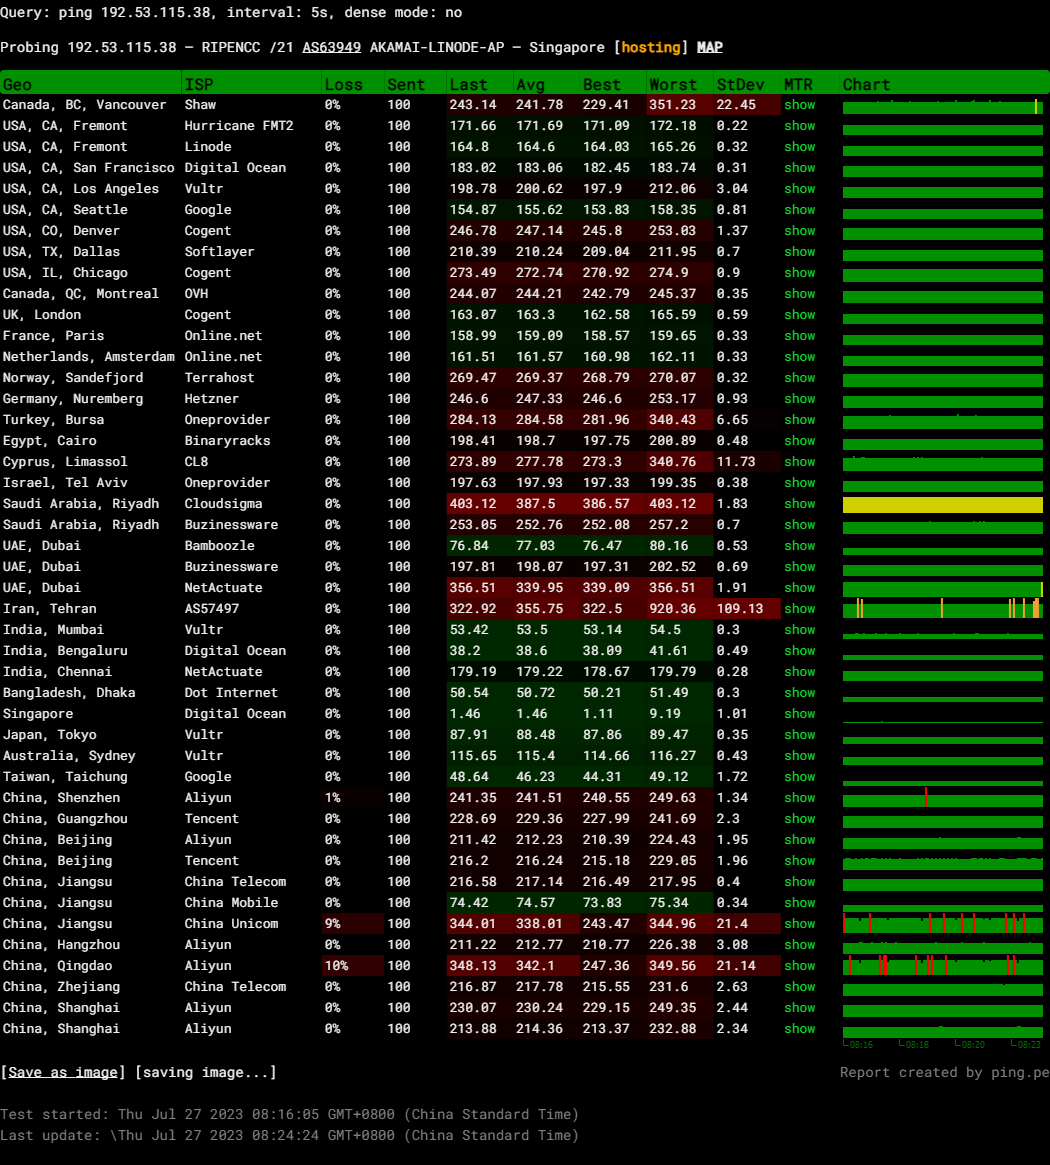
Task: Show MTR for Norway Sandefjord Terrahost
Action: (x=800, y=377)
